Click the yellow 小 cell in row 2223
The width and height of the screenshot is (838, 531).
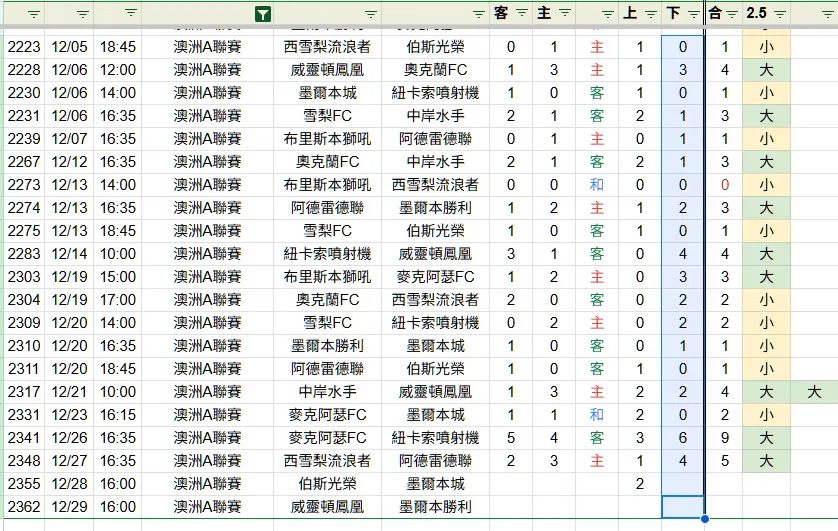765,47
